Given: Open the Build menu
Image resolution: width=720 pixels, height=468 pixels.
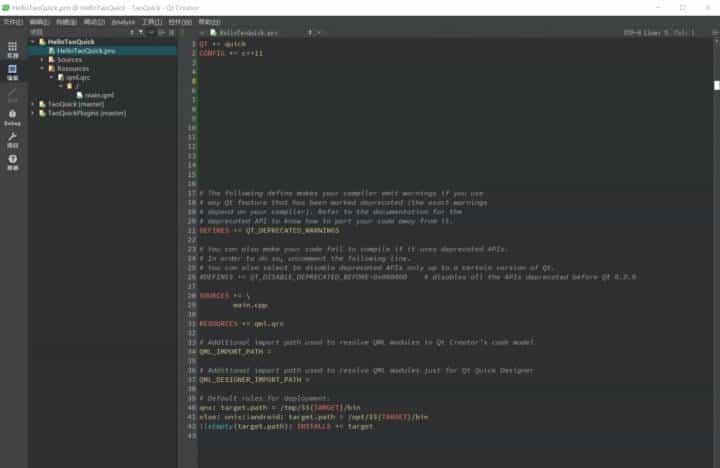Looking at the screenshot, I should 67,22.
